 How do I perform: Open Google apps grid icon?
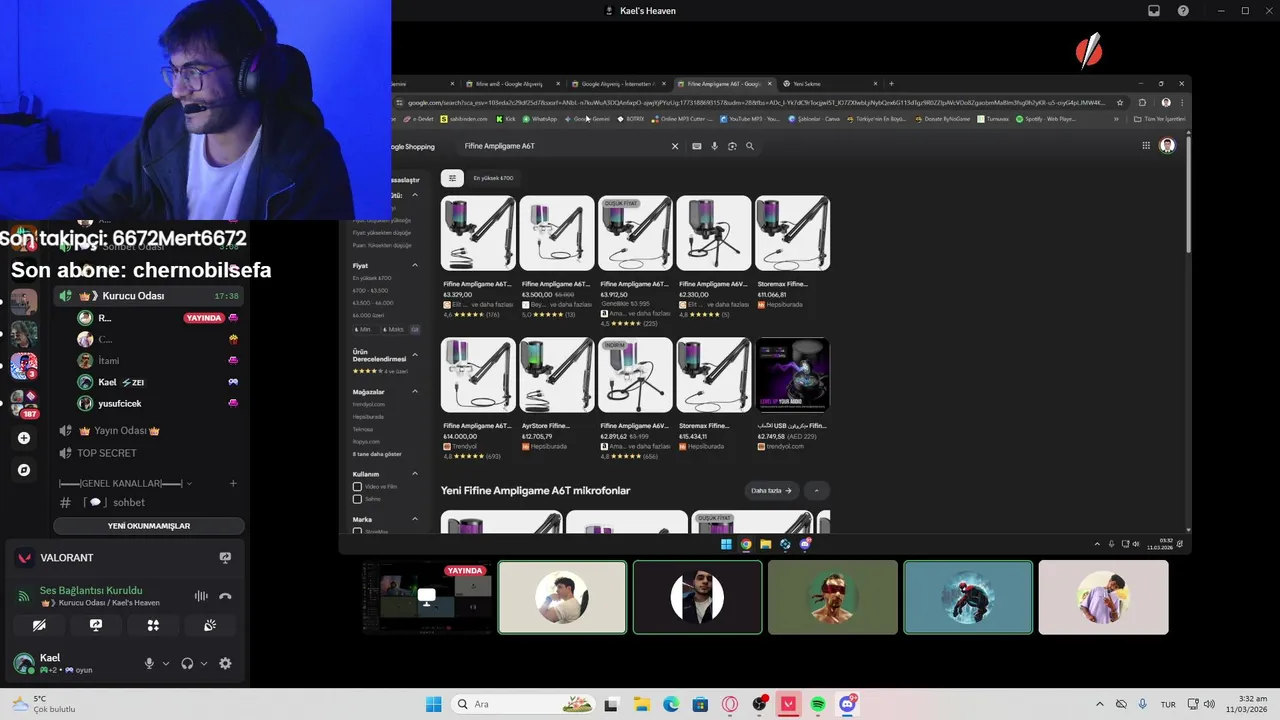(x=1146, y=146)
